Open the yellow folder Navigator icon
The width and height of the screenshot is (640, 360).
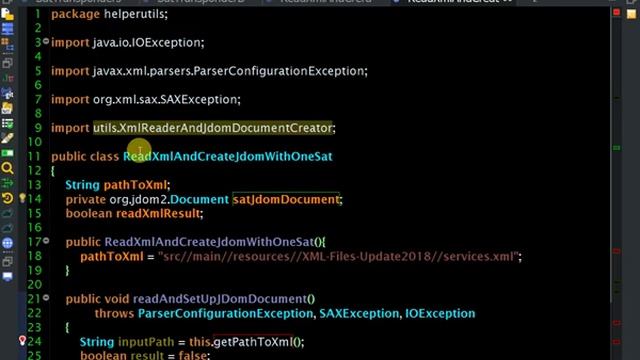click(x=7, y=108)
